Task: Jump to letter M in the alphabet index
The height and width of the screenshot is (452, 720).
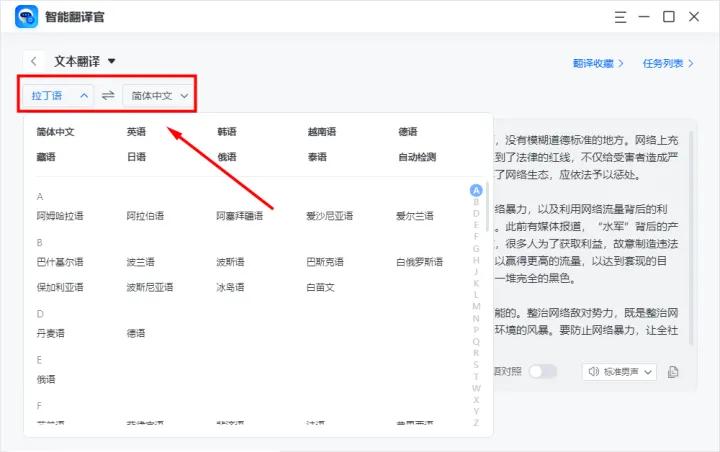Action: click(476, 306)
